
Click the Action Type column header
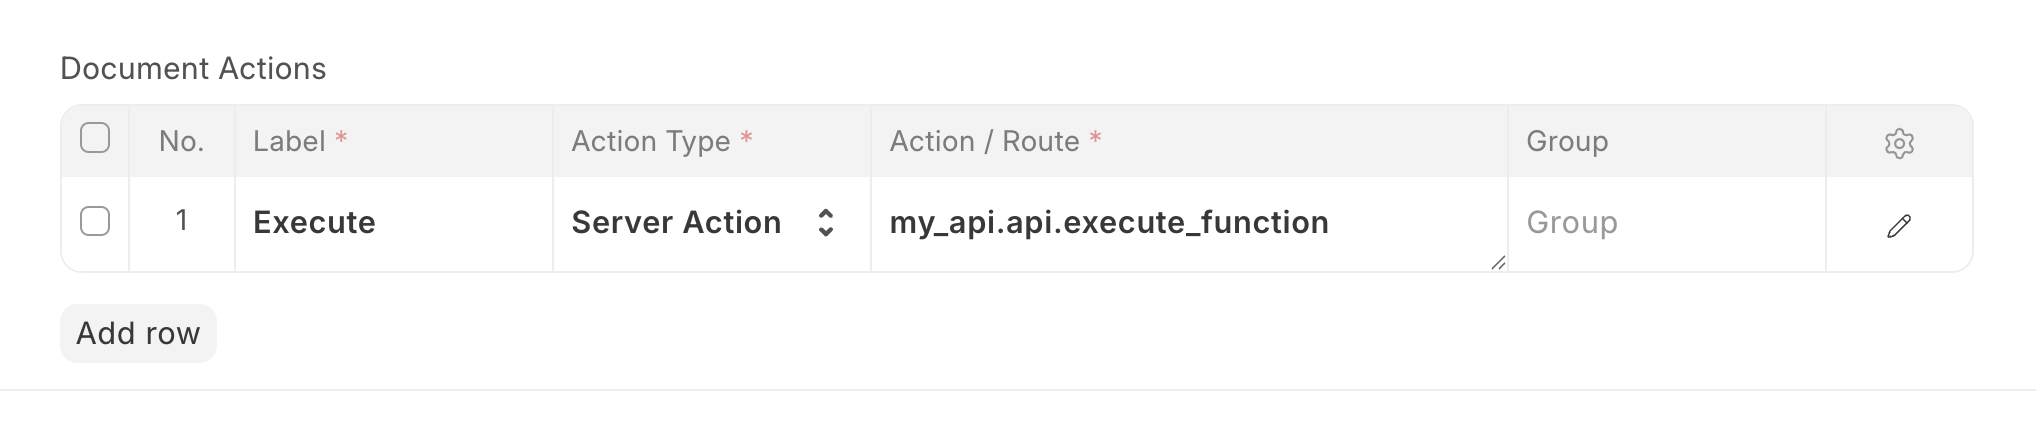click(x=650, y=142)
